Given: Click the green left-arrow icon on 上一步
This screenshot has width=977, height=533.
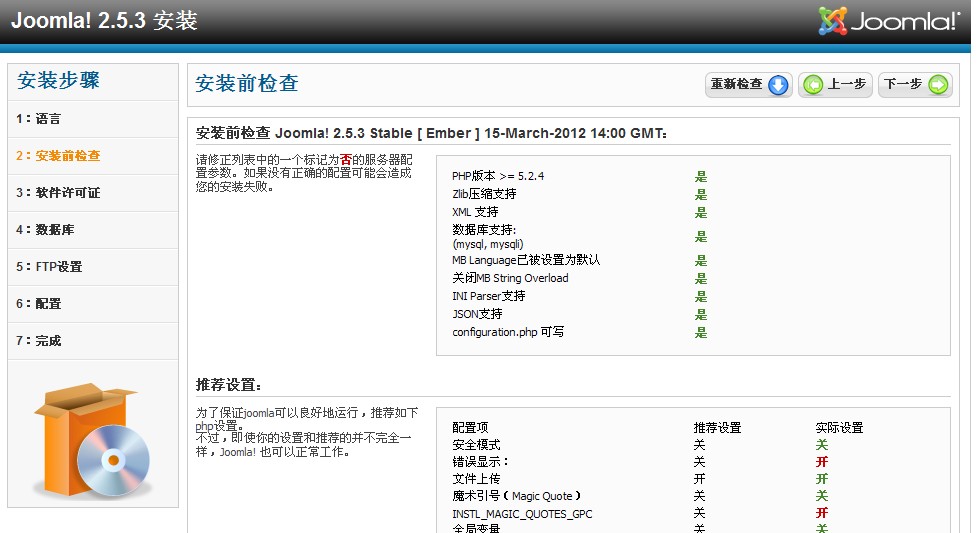Looking at the screenshot, I should (x=813, y=85).
